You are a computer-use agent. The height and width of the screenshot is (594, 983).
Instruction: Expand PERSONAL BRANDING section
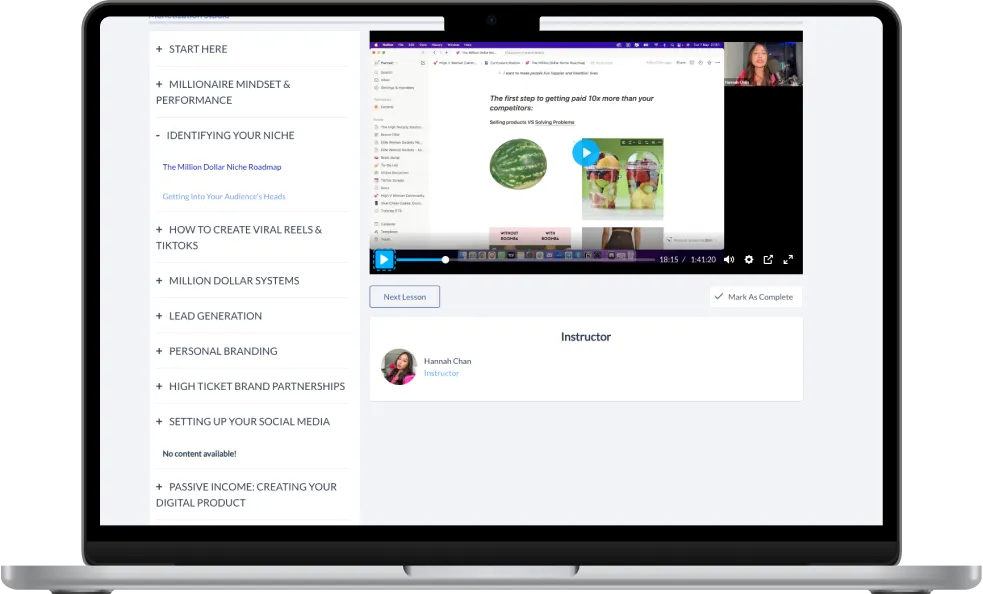(216, 351)
